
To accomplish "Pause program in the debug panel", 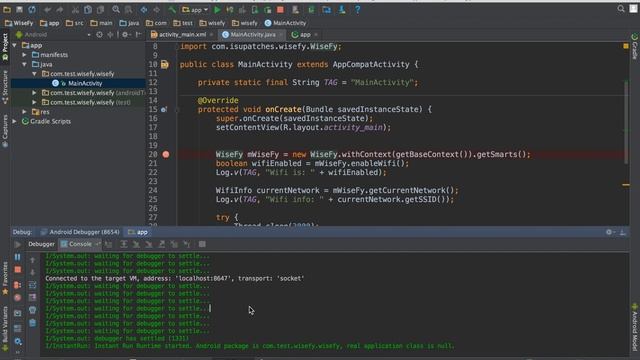I will [18, 257].
